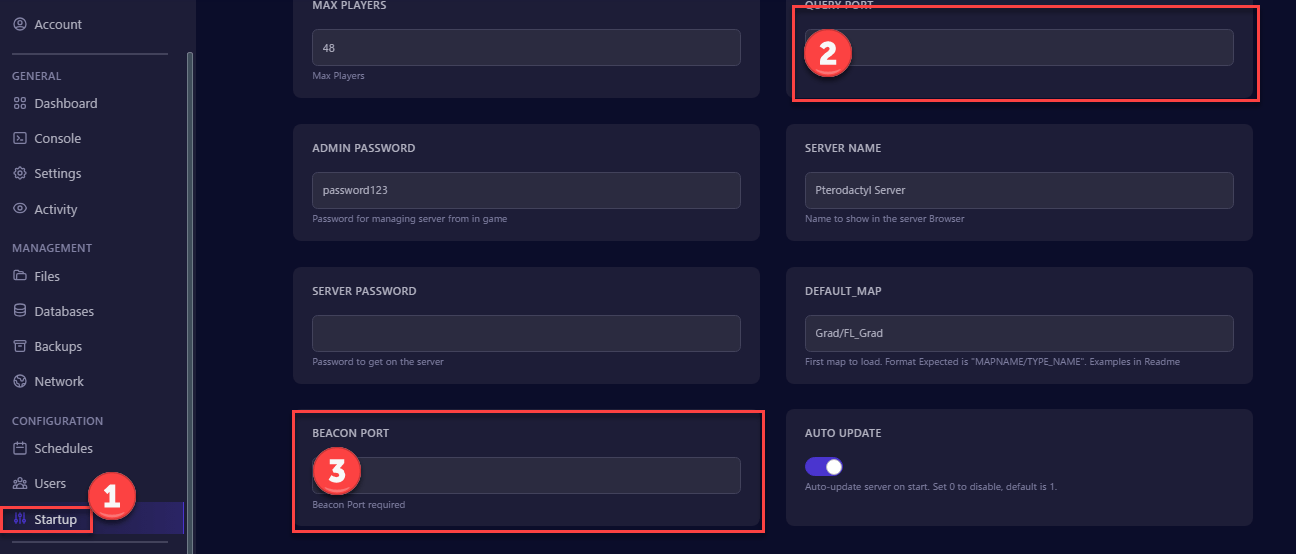1296x554 pixels.
Task: Click the sidebar vertical scrollbar
Action: 190,300
